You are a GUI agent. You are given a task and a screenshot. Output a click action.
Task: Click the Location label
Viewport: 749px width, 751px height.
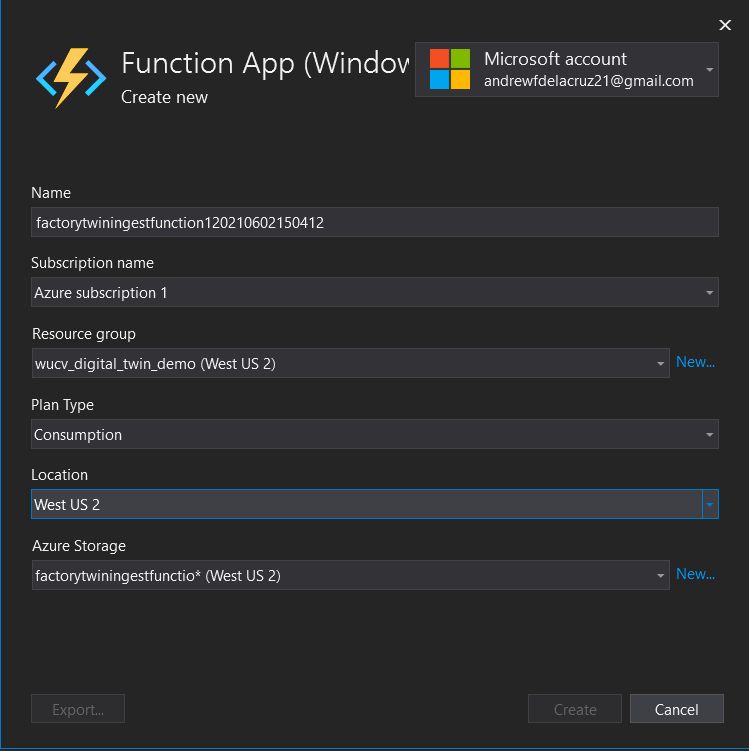tap(59, 475)
